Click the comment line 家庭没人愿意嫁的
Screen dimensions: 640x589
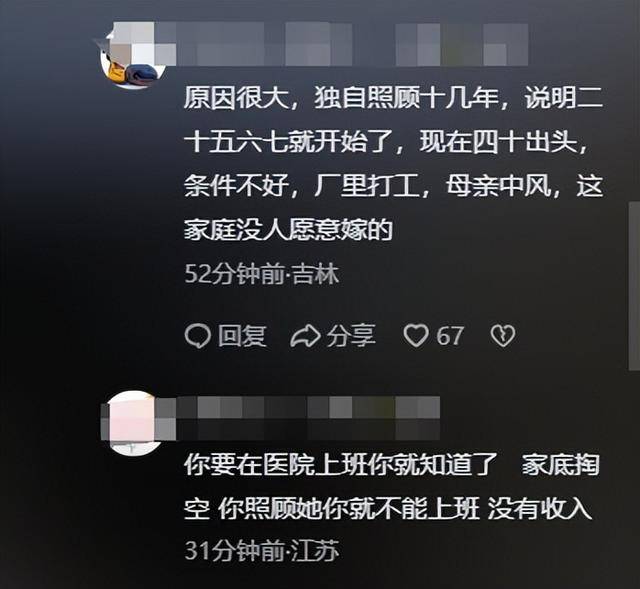click(x=288, y=230)
